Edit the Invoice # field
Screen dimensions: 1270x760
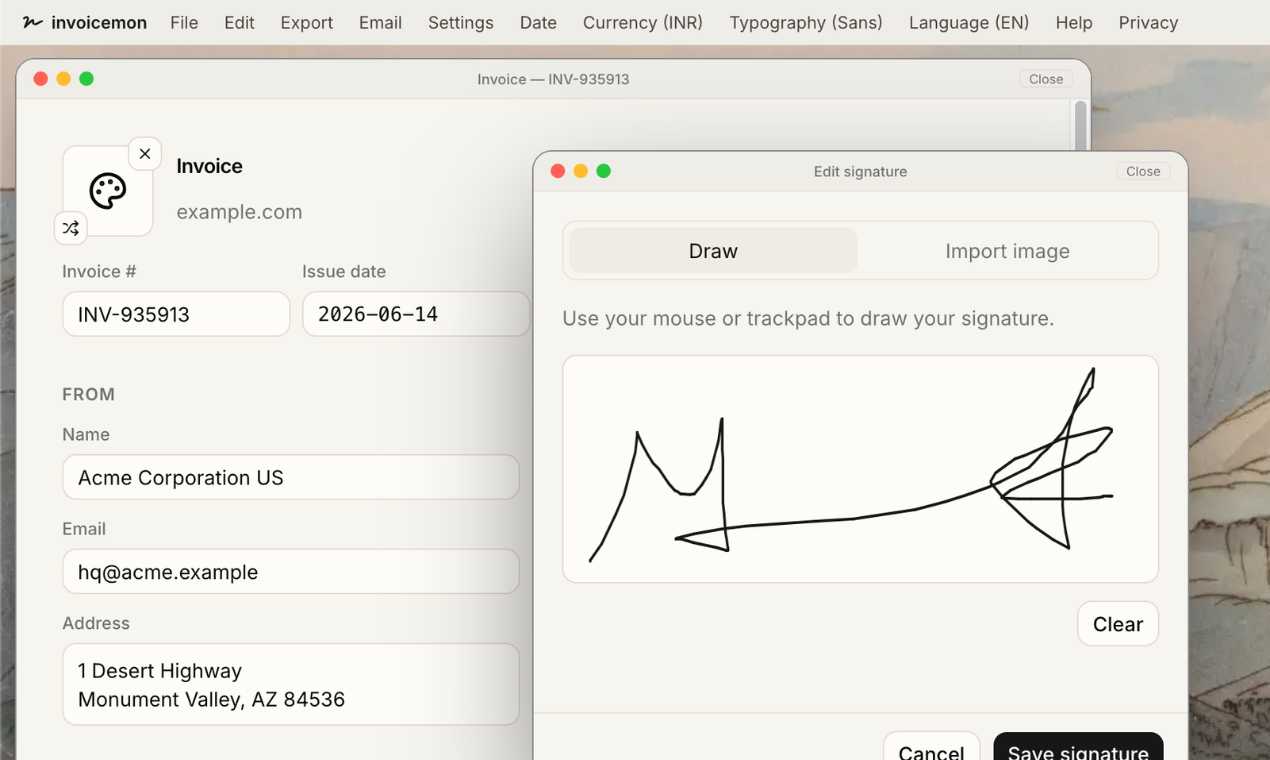176,314
